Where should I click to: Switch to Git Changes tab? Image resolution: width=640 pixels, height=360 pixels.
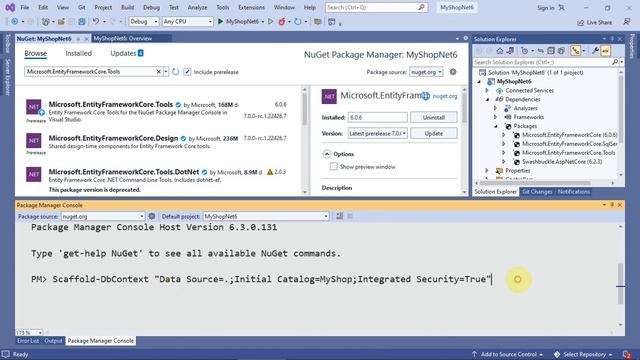click(537, 192)
